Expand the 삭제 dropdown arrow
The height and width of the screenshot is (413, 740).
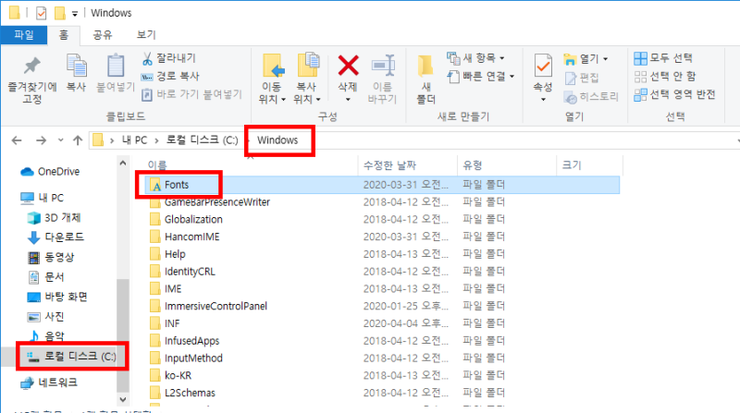click(348, 100)
